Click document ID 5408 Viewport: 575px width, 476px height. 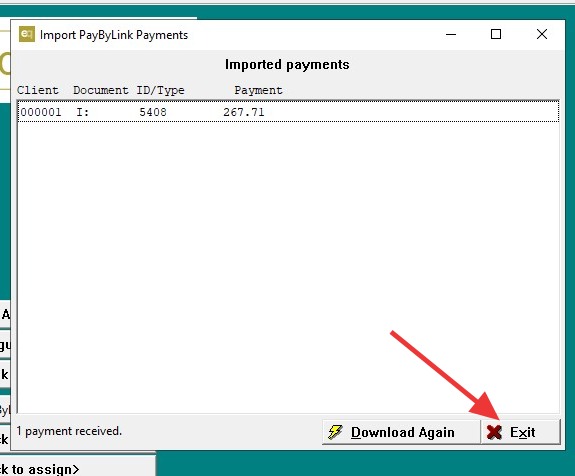153,112
